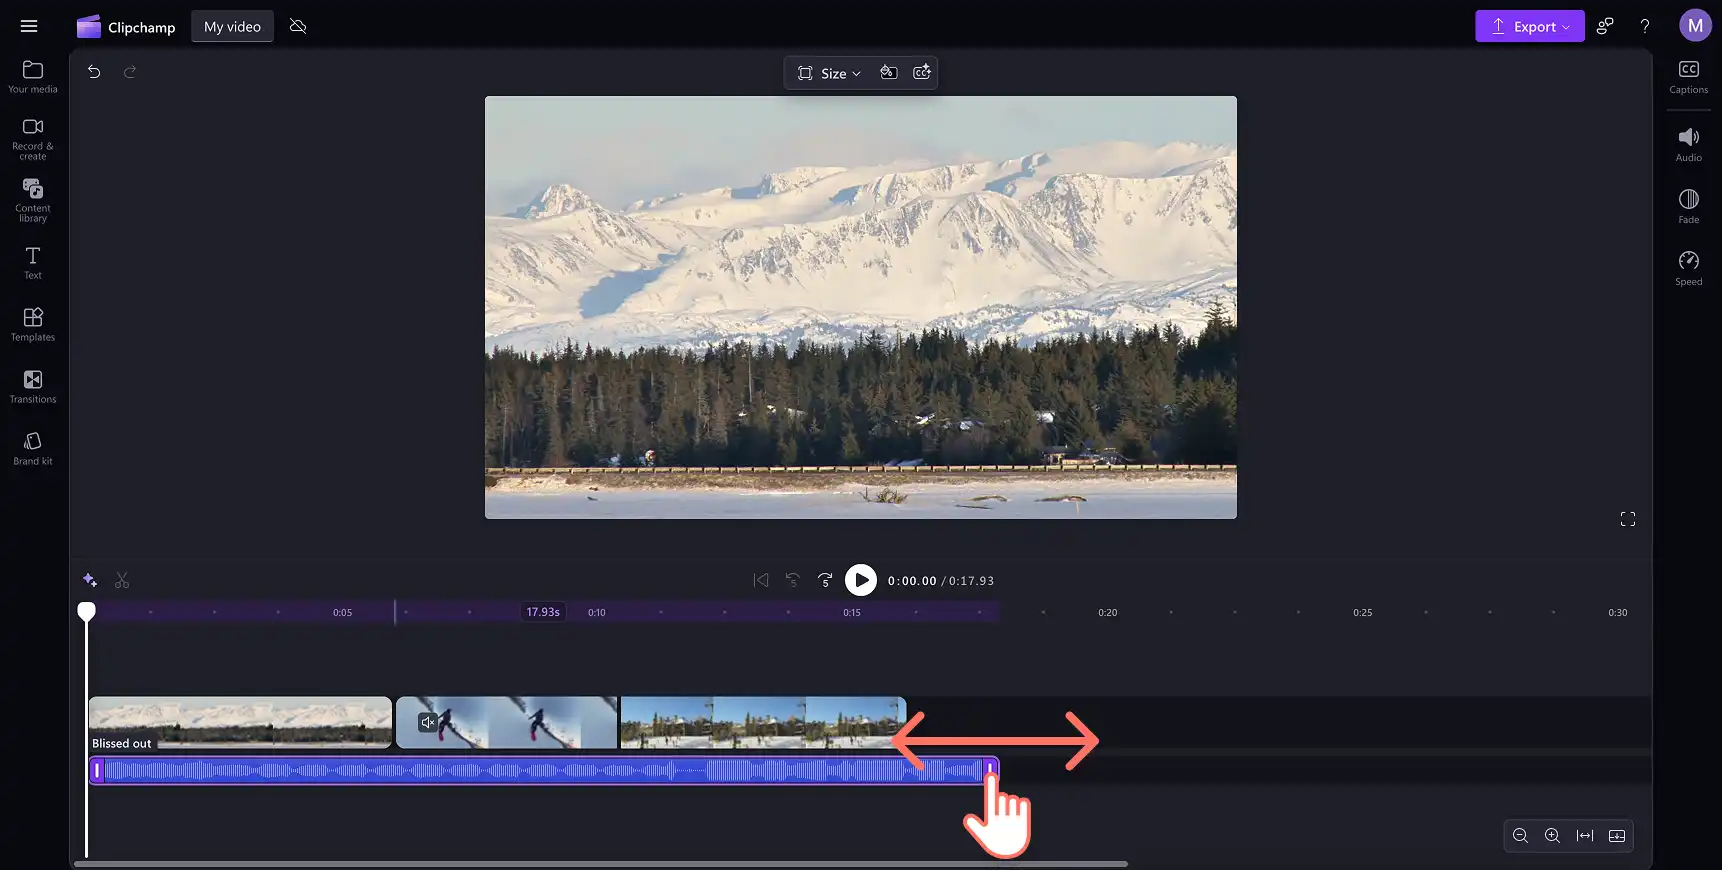Viewport: 1722px width, 875px height.
Task: Click the right trim handle of audio clip
Action: coord(990,770)
